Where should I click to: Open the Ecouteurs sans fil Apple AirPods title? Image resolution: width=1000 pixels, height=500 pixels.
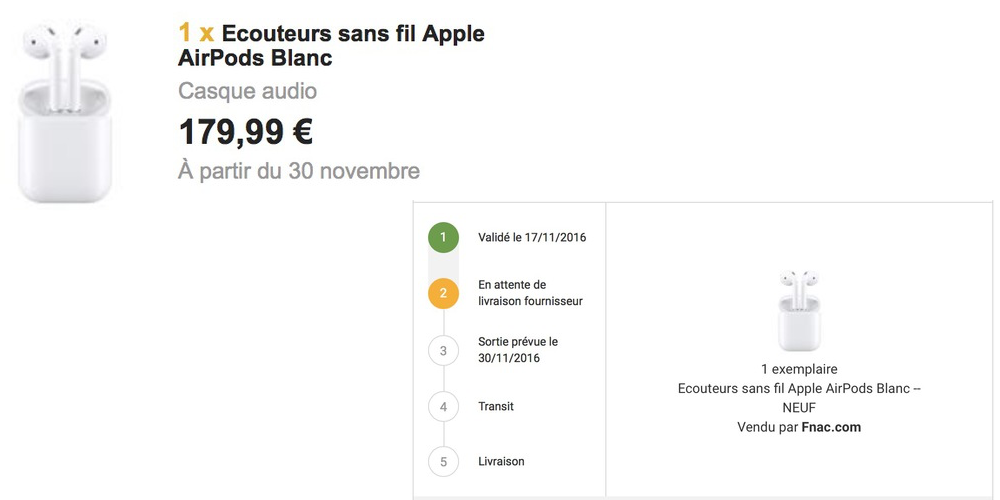tap(331, 46)
